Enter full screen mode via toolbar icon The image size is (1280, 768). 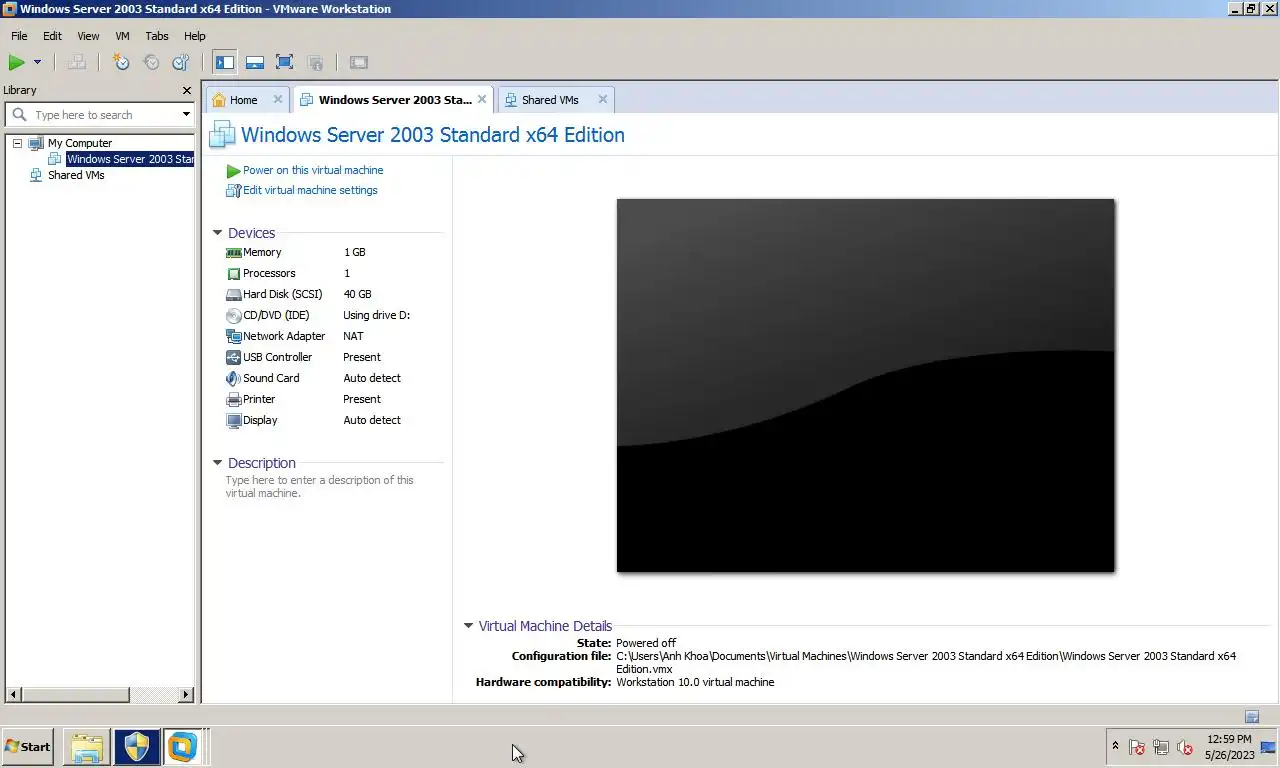tap(285, 62)
